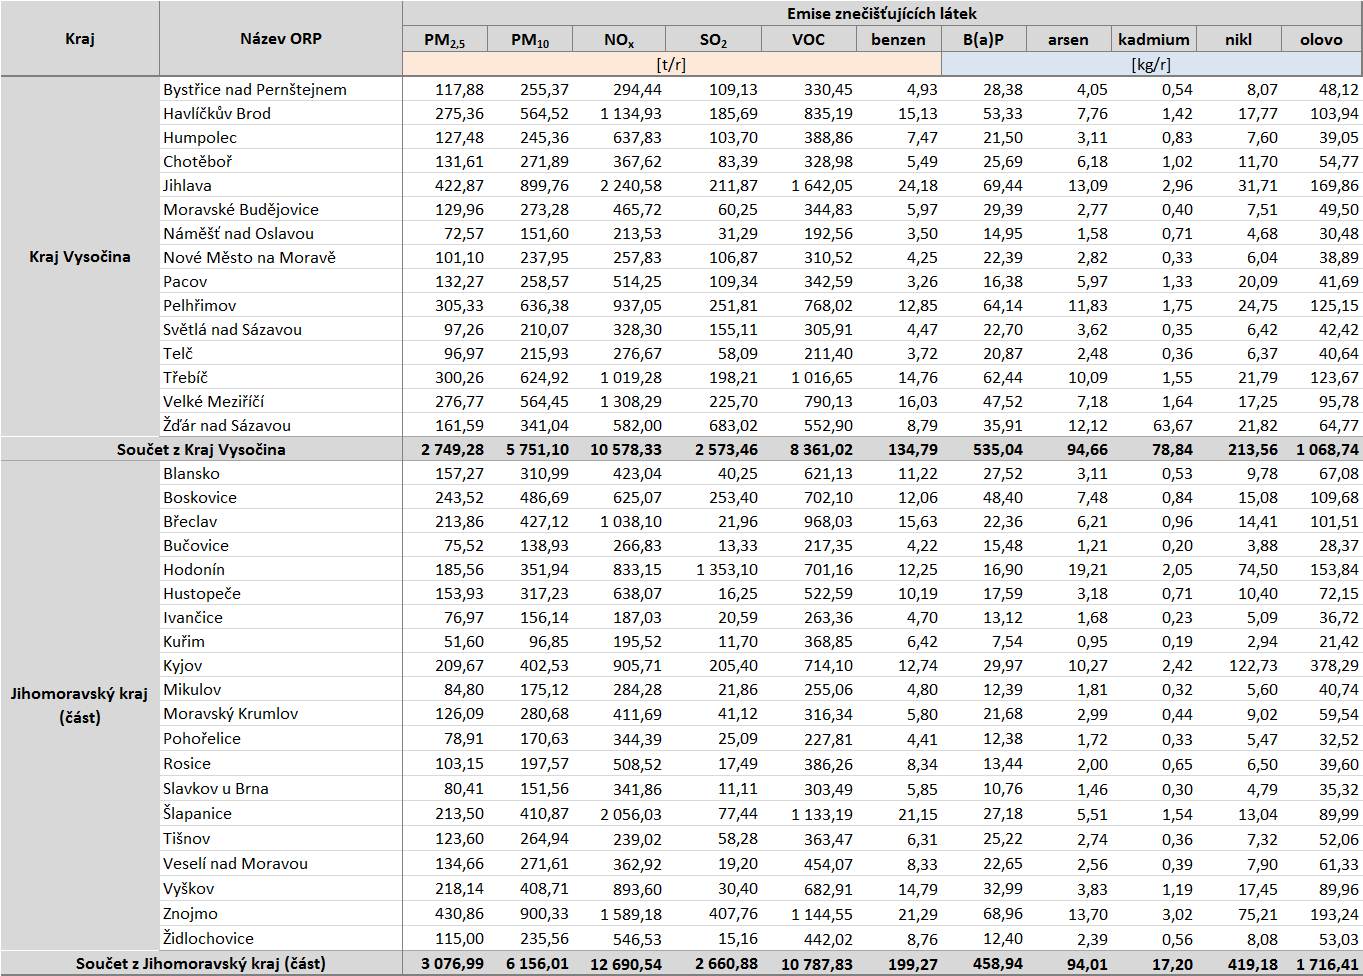Click 'Emise znečišťujících látek' header
Viewport: 1363px width, 976px height.
click(x=882, y=13)
